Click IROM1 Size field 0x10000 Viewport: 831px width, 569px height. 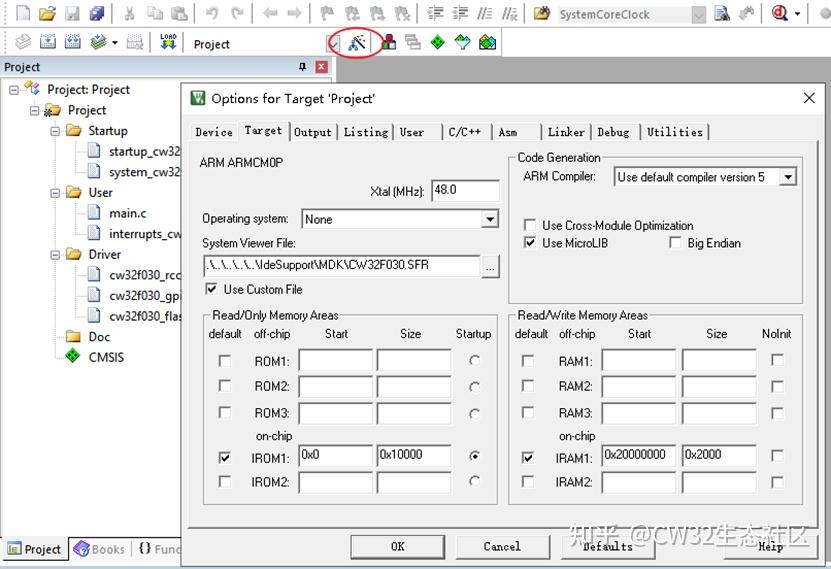point(414,455)
